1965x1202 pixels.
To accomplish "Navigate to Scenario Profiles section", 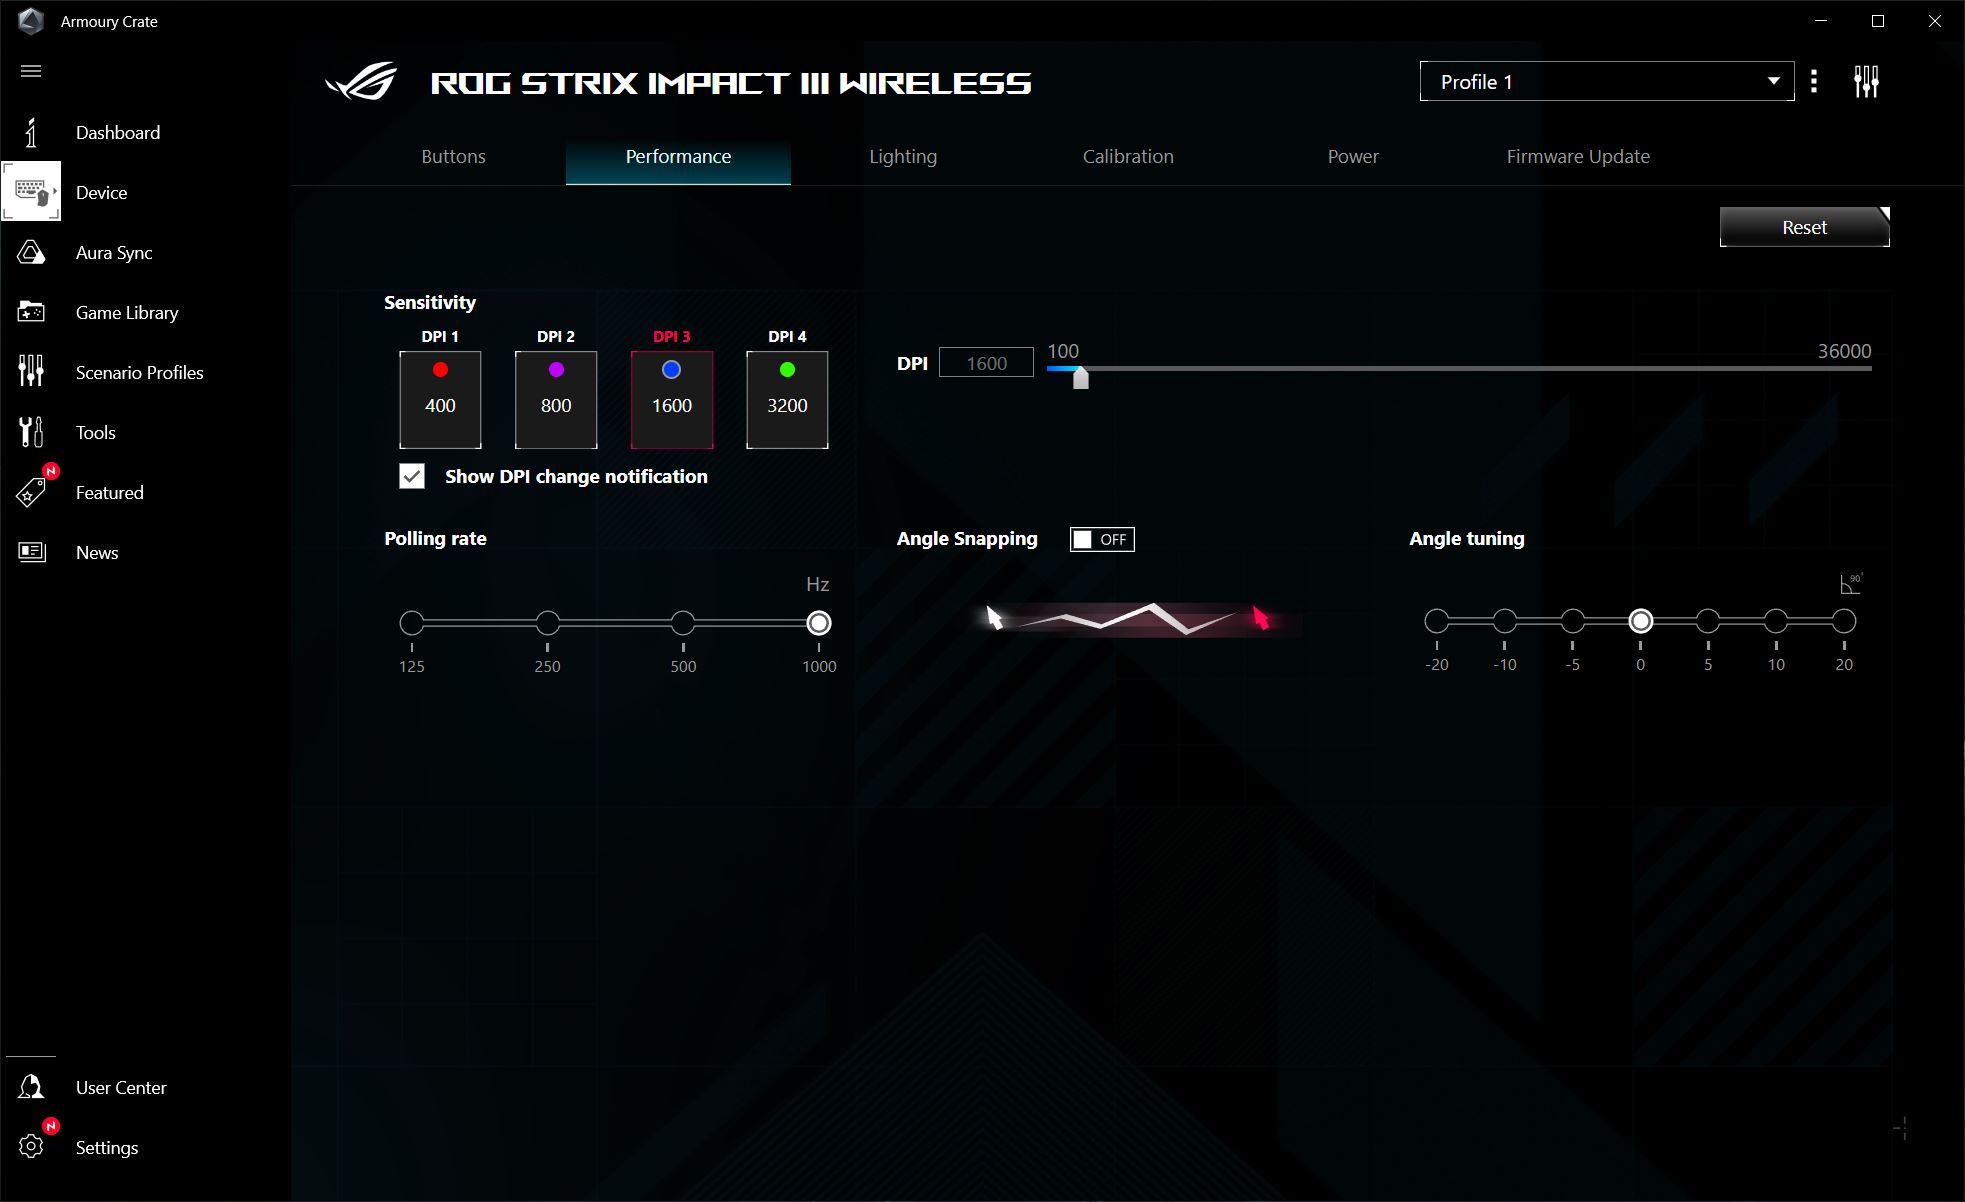I will [140, 372].
